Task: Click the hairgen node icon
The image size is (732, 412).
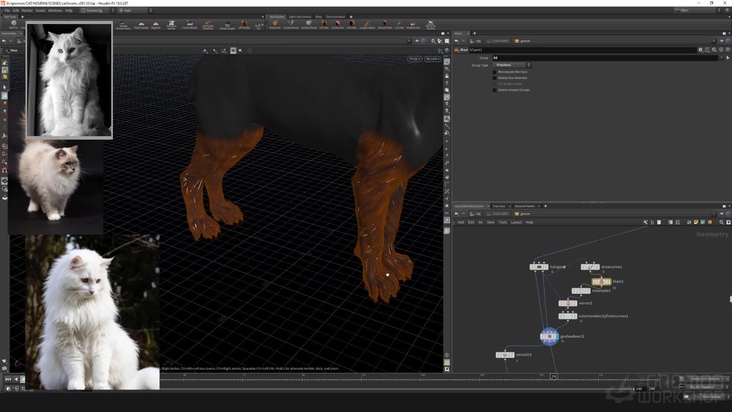Action: (538, 267)
